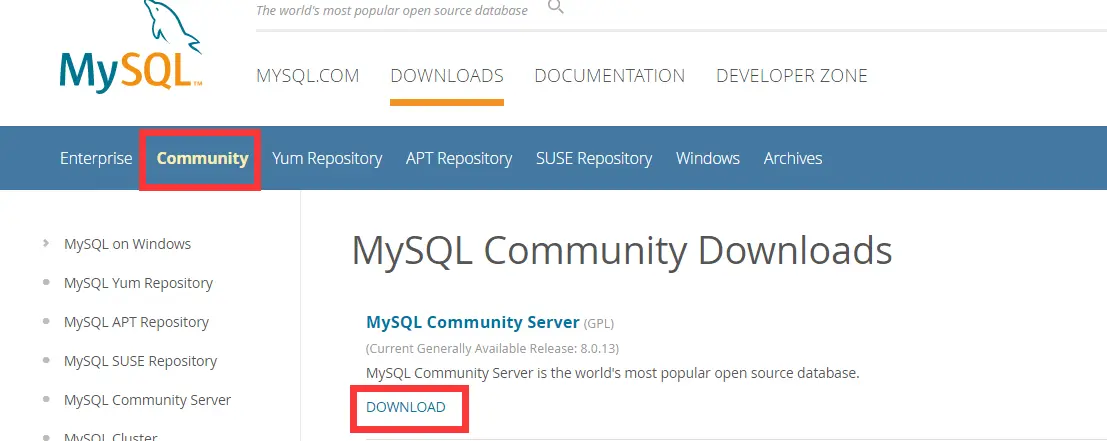This screenshot has width=1107, height=441.
Task: Click the "Current Generally Available Release: 8.0.13" text
Action: (x=493, y=349)
